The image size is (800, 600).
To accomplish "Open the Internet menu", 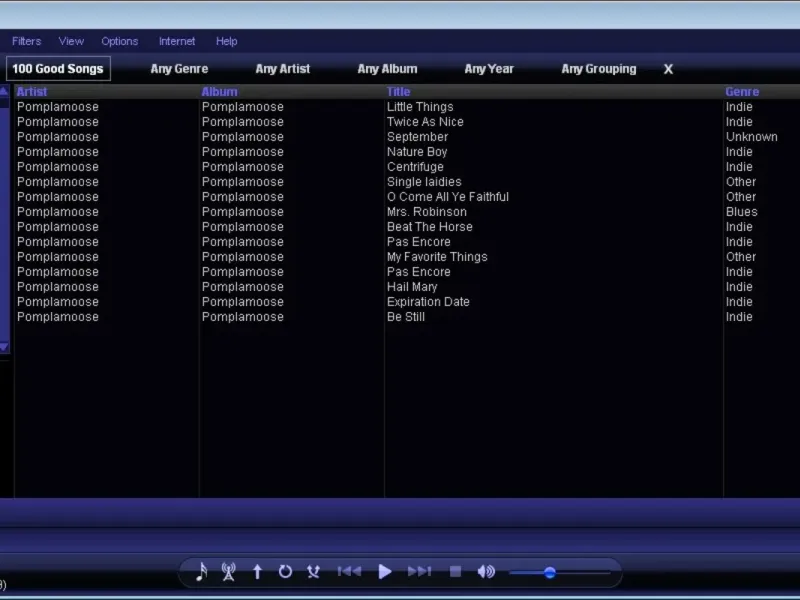I will (177, 41).
